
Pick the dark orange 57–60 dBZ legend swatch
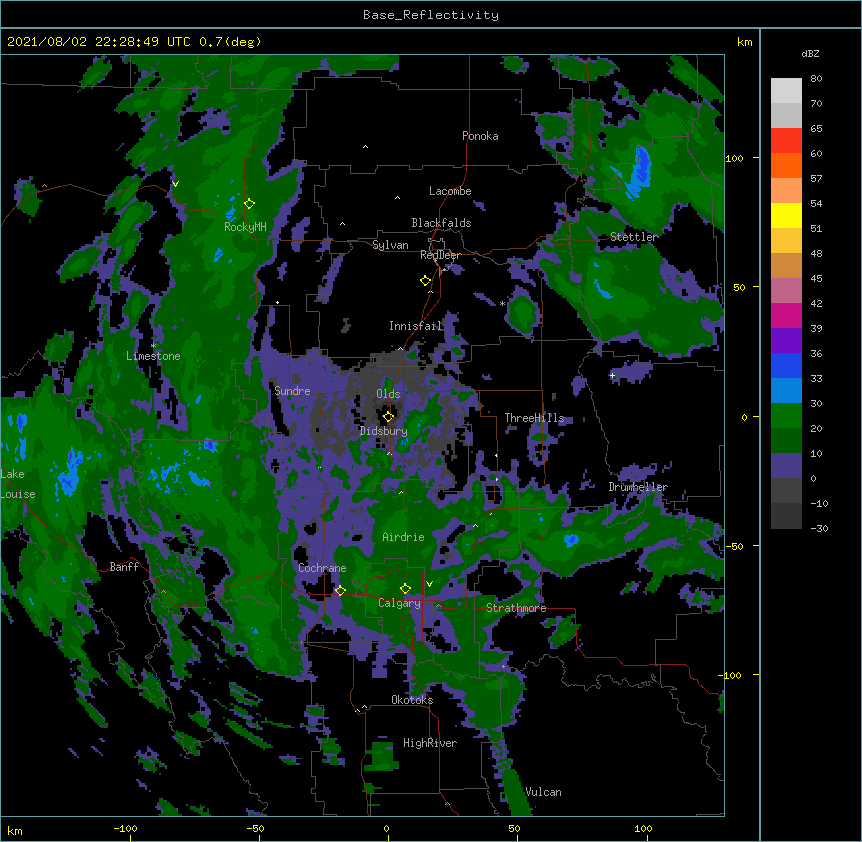point(786,165)
